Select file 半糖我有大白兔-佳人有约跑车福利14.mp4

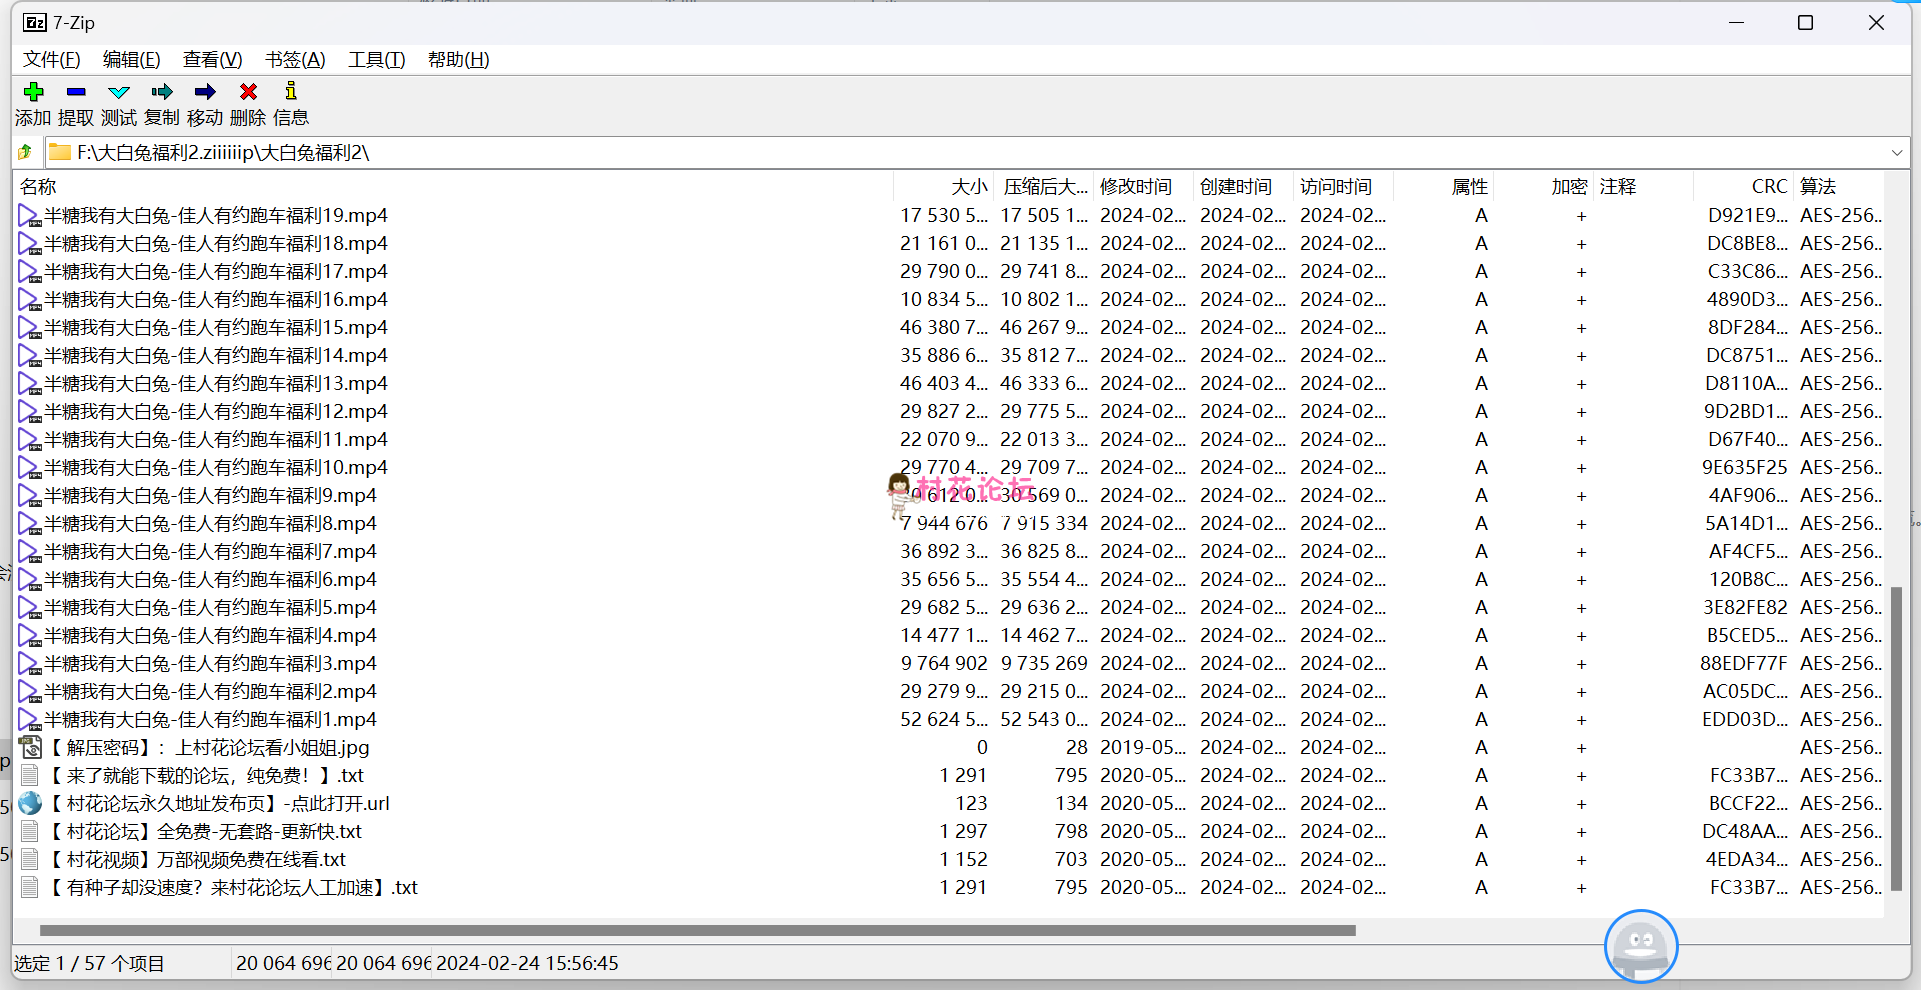pyautogui.click(x=215, y=355)
